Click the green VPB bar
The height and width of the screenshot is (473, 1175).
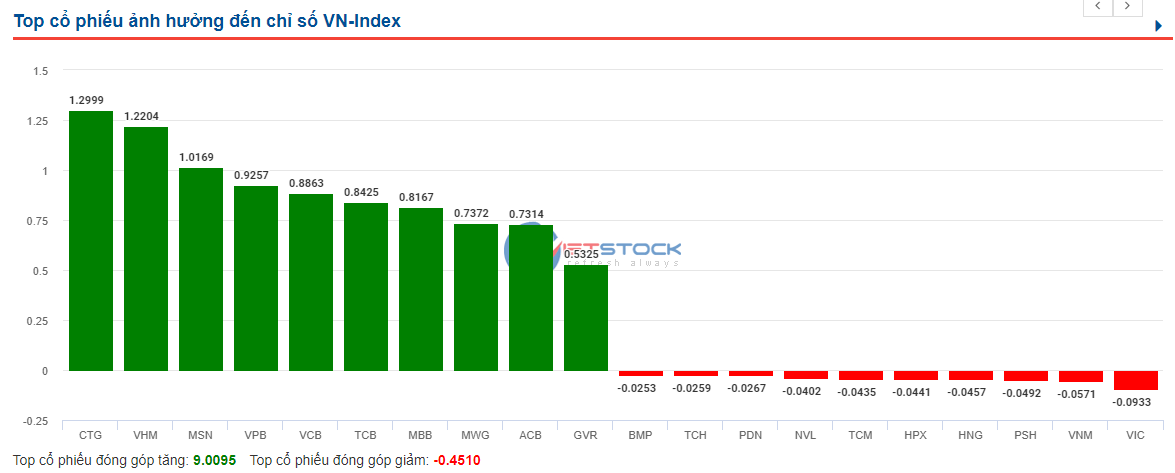pos(256,278)
